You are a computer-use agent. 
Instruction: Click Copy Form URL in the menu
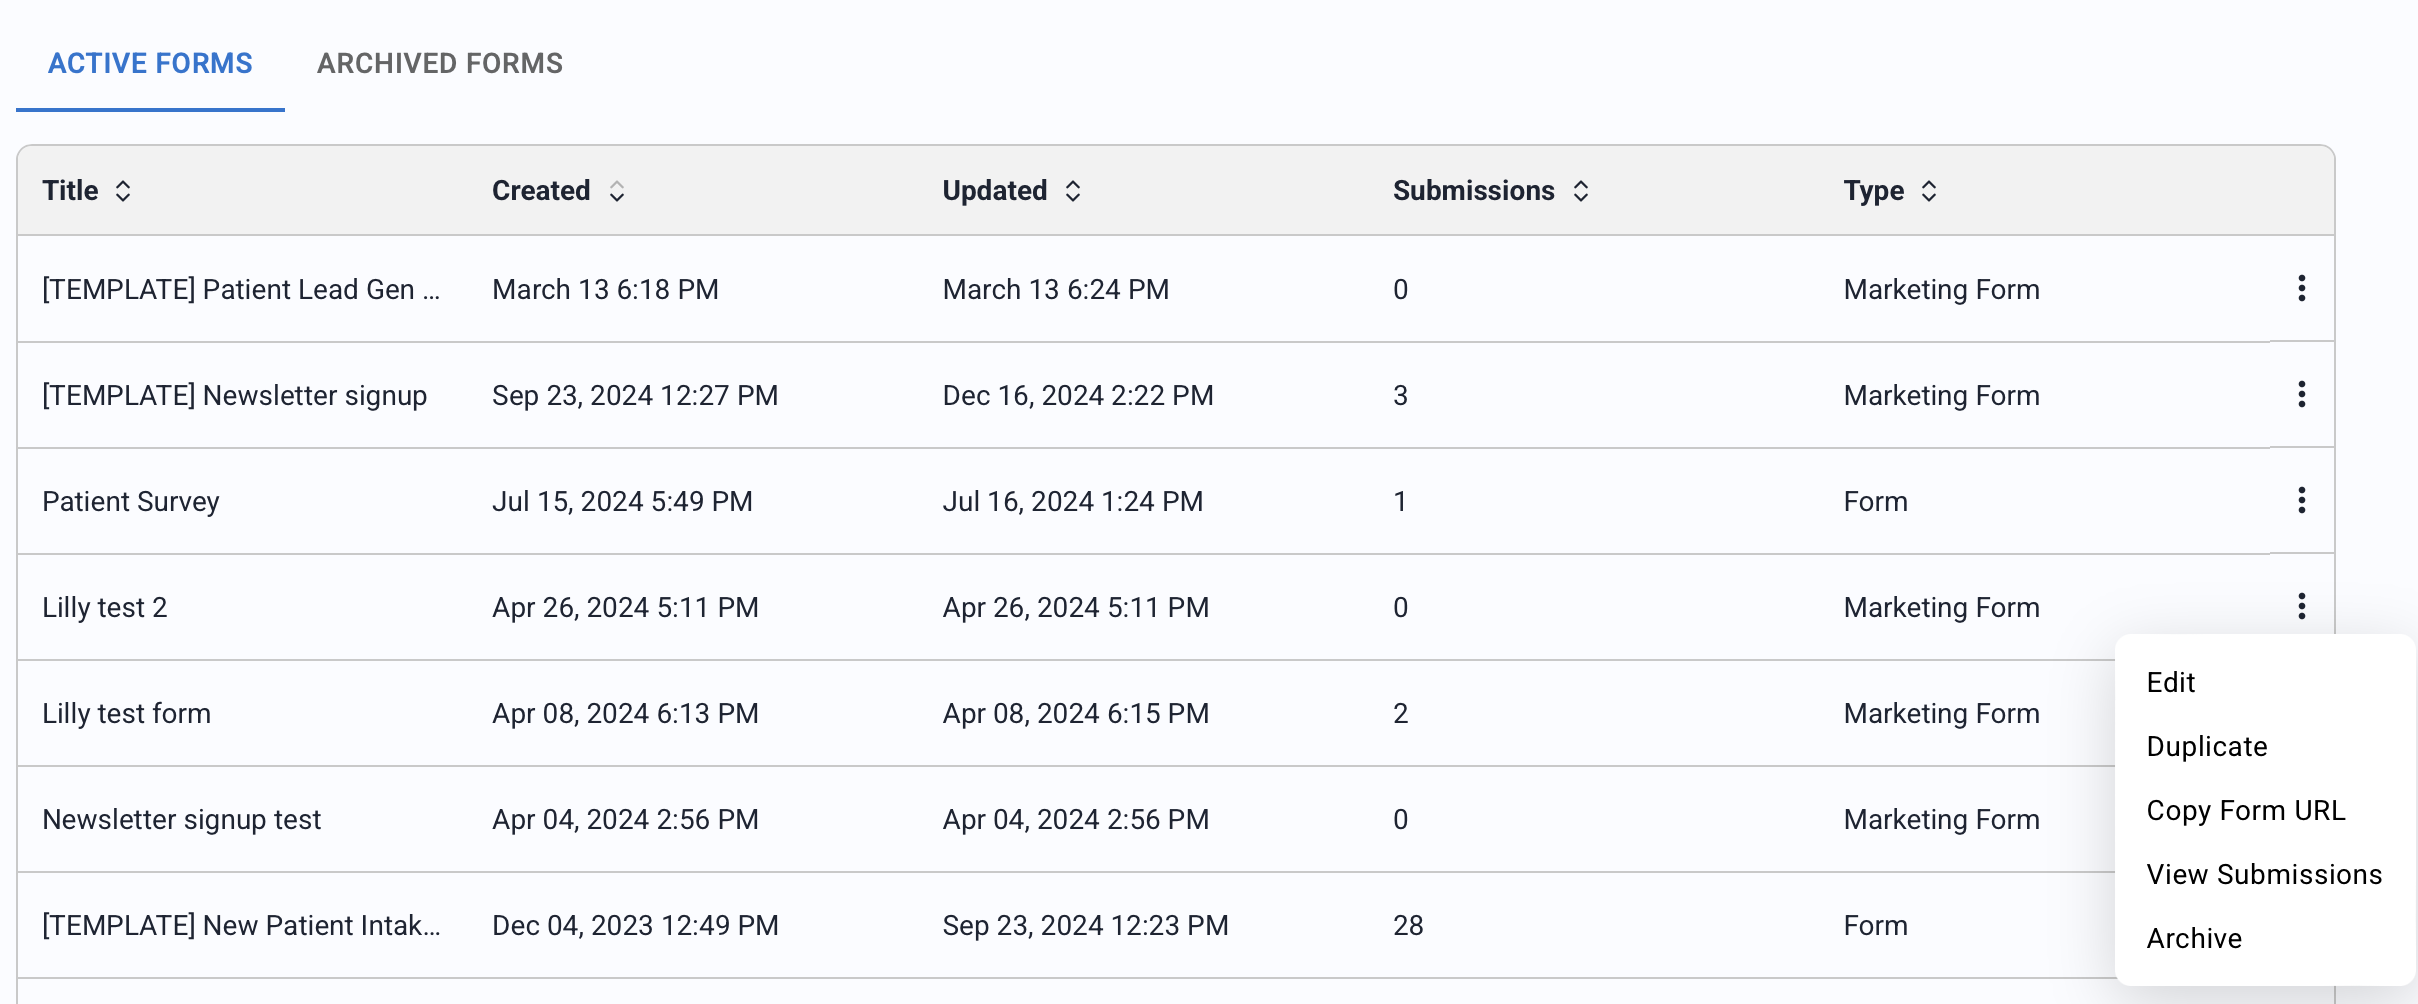(2246, 810)
